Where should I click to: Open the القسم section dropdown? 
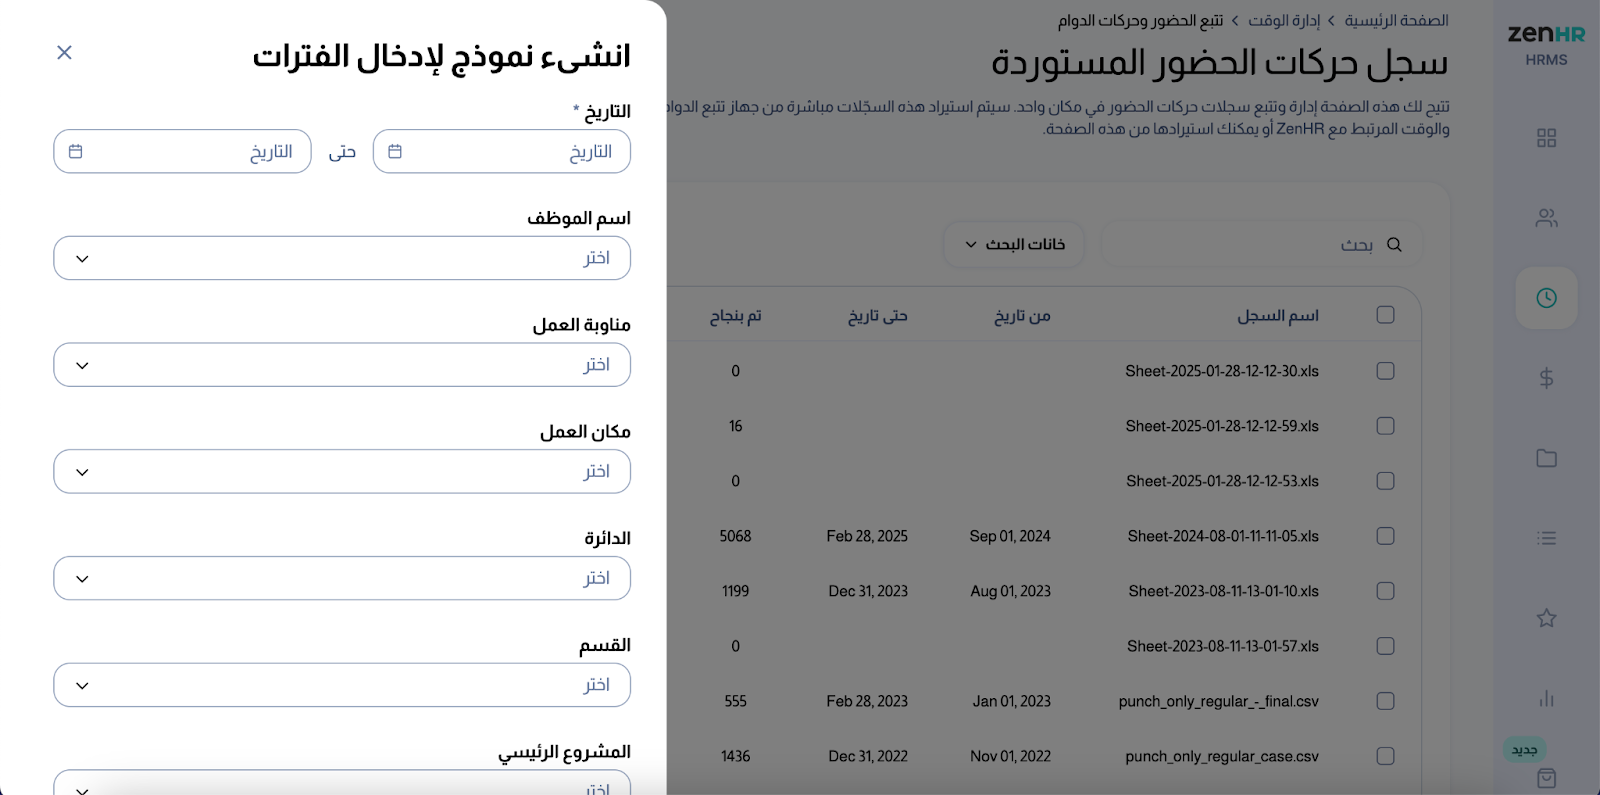342,685
